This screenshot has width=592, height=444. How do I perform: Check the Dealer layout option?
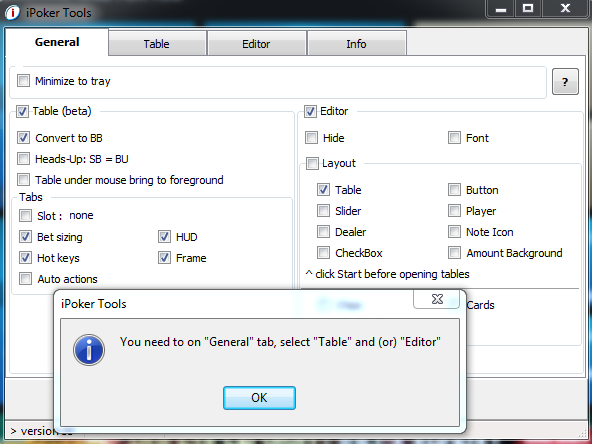click(324, 231)
